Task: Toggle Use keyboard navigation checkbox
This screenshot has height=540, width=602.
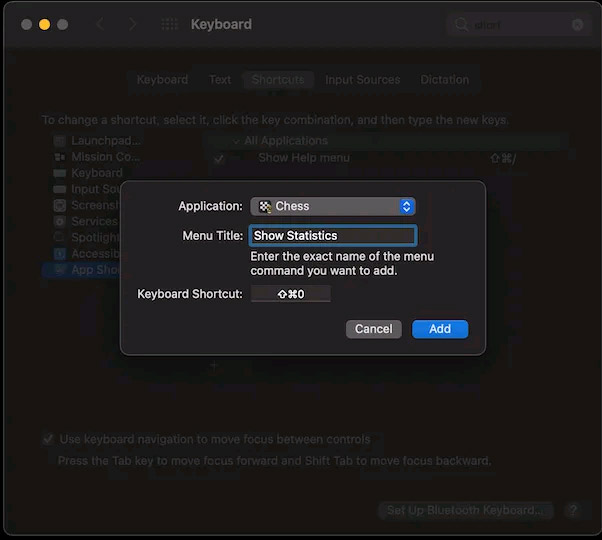Action: [x=48, y=439]
